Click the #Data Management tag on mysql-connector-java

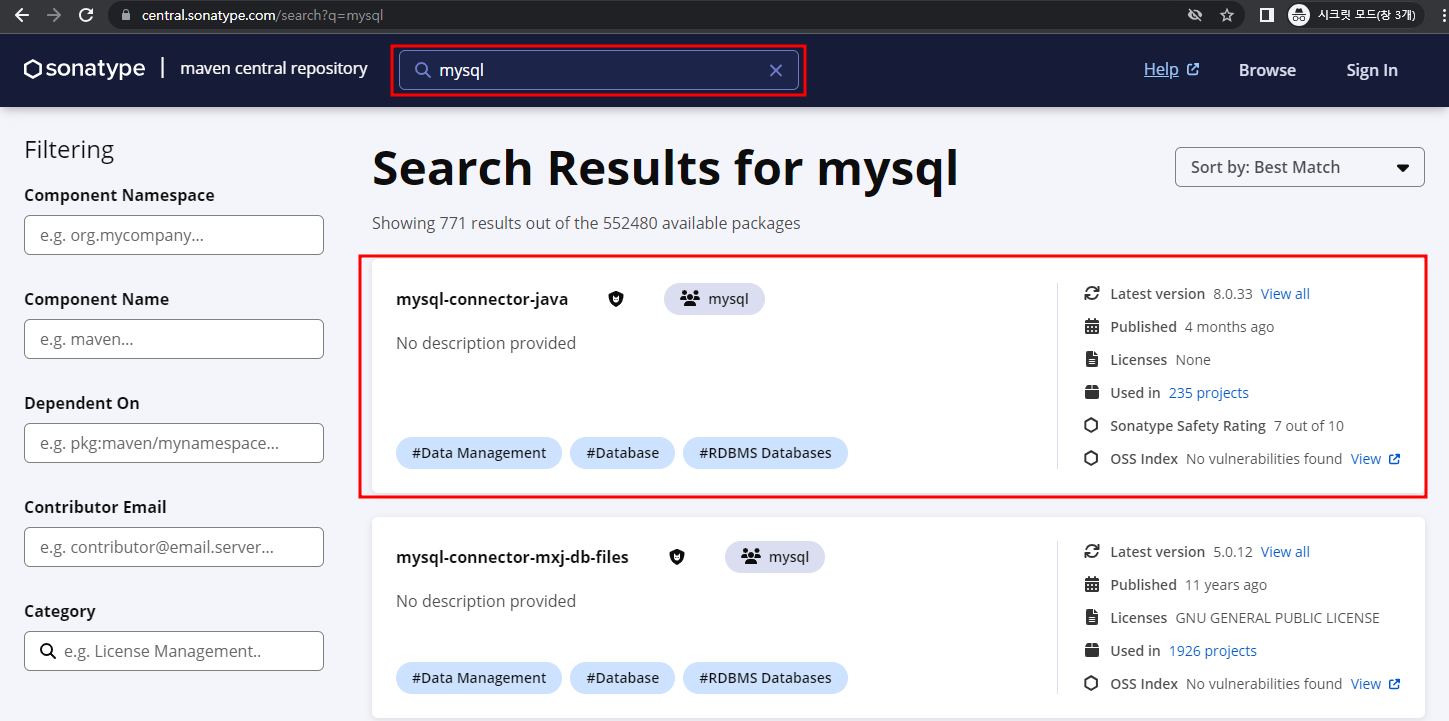(x=479, y=453)
